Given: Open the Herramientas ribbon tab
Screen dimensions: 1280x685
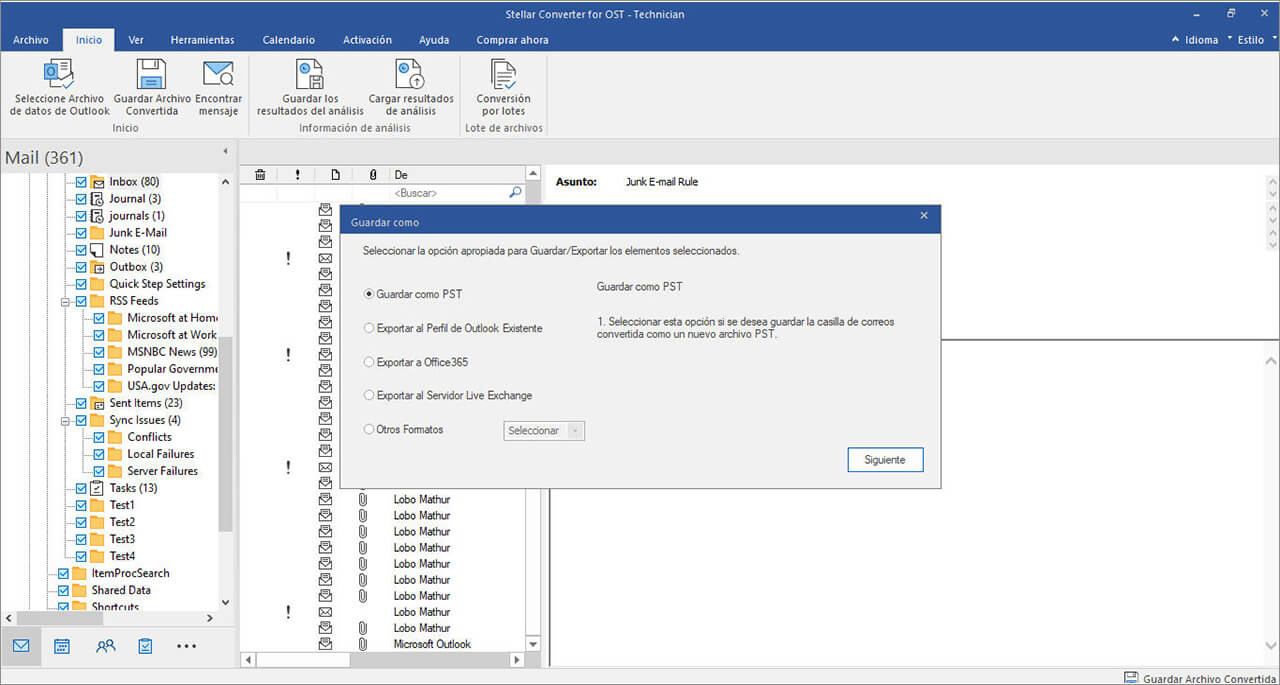Looking at the screenshot, I should [x=202, y=40].
